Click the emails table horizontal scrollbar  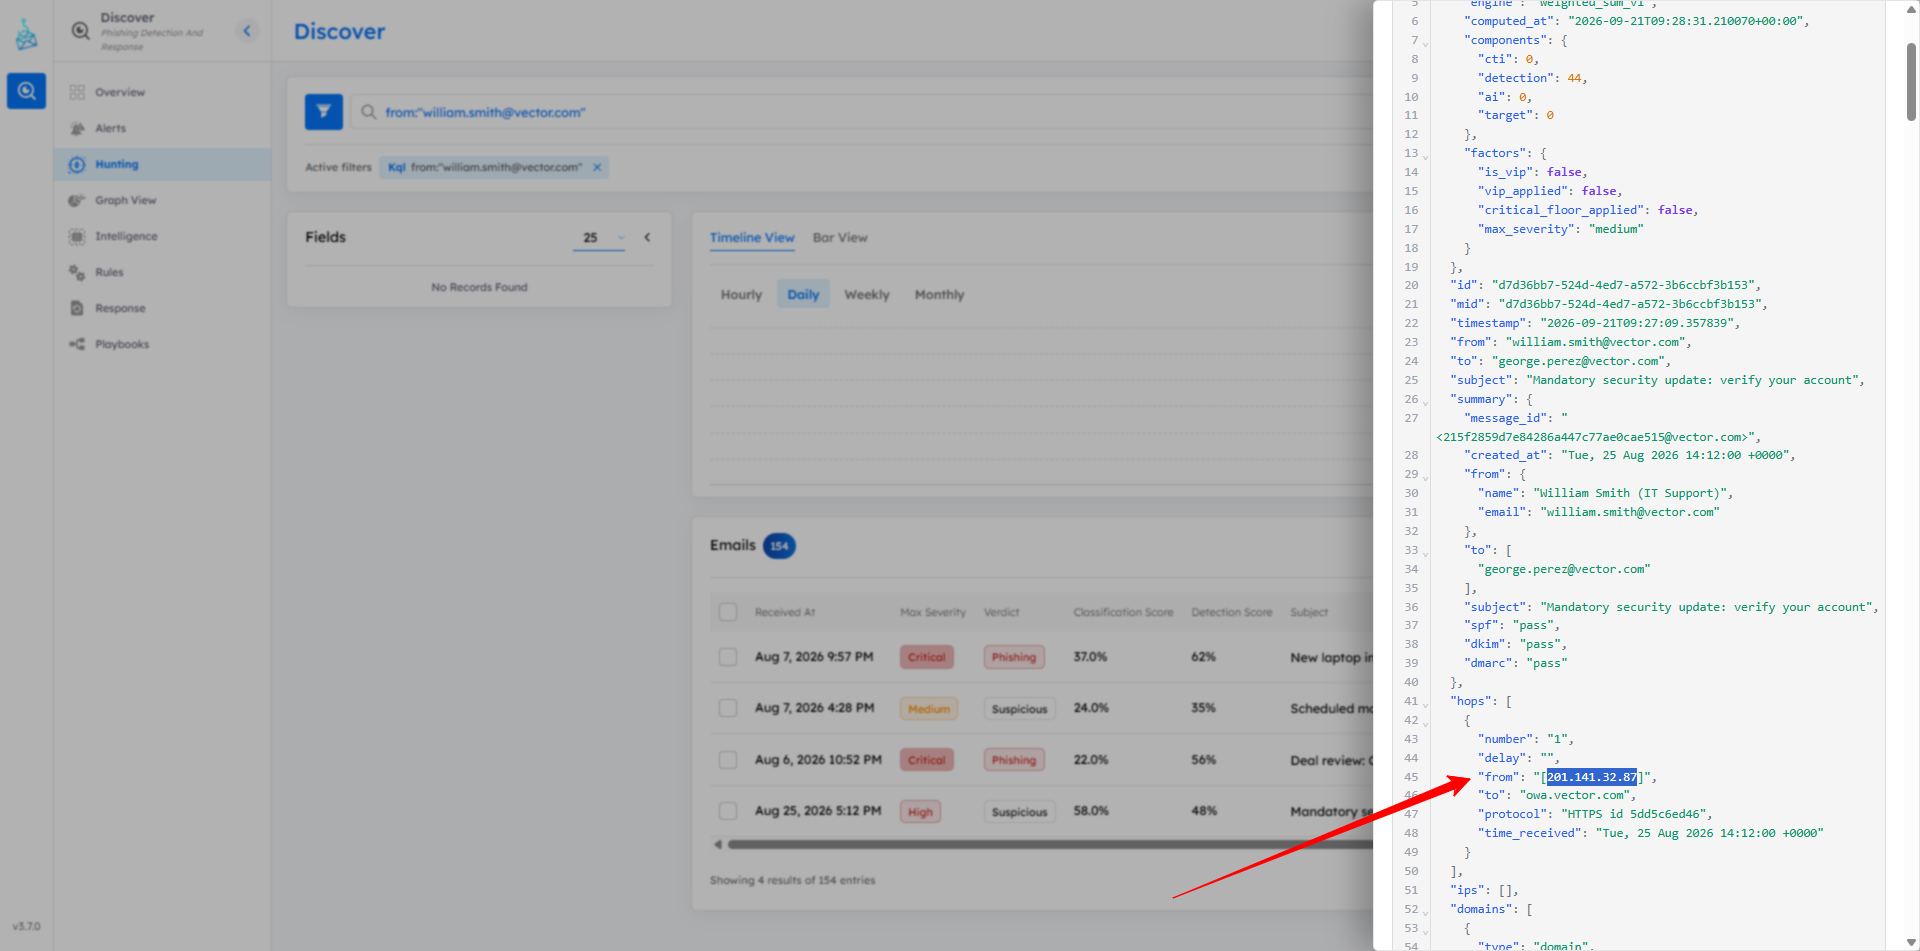1050,845
